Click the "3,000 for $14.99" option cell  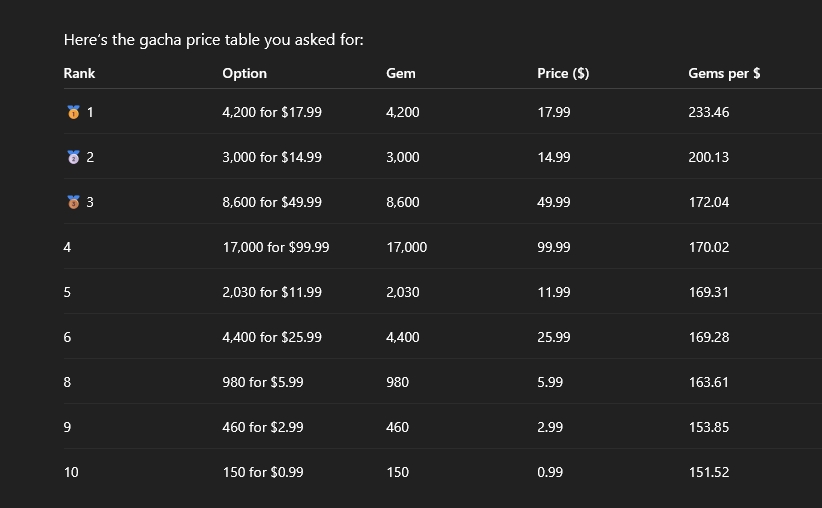pos(272,157)
